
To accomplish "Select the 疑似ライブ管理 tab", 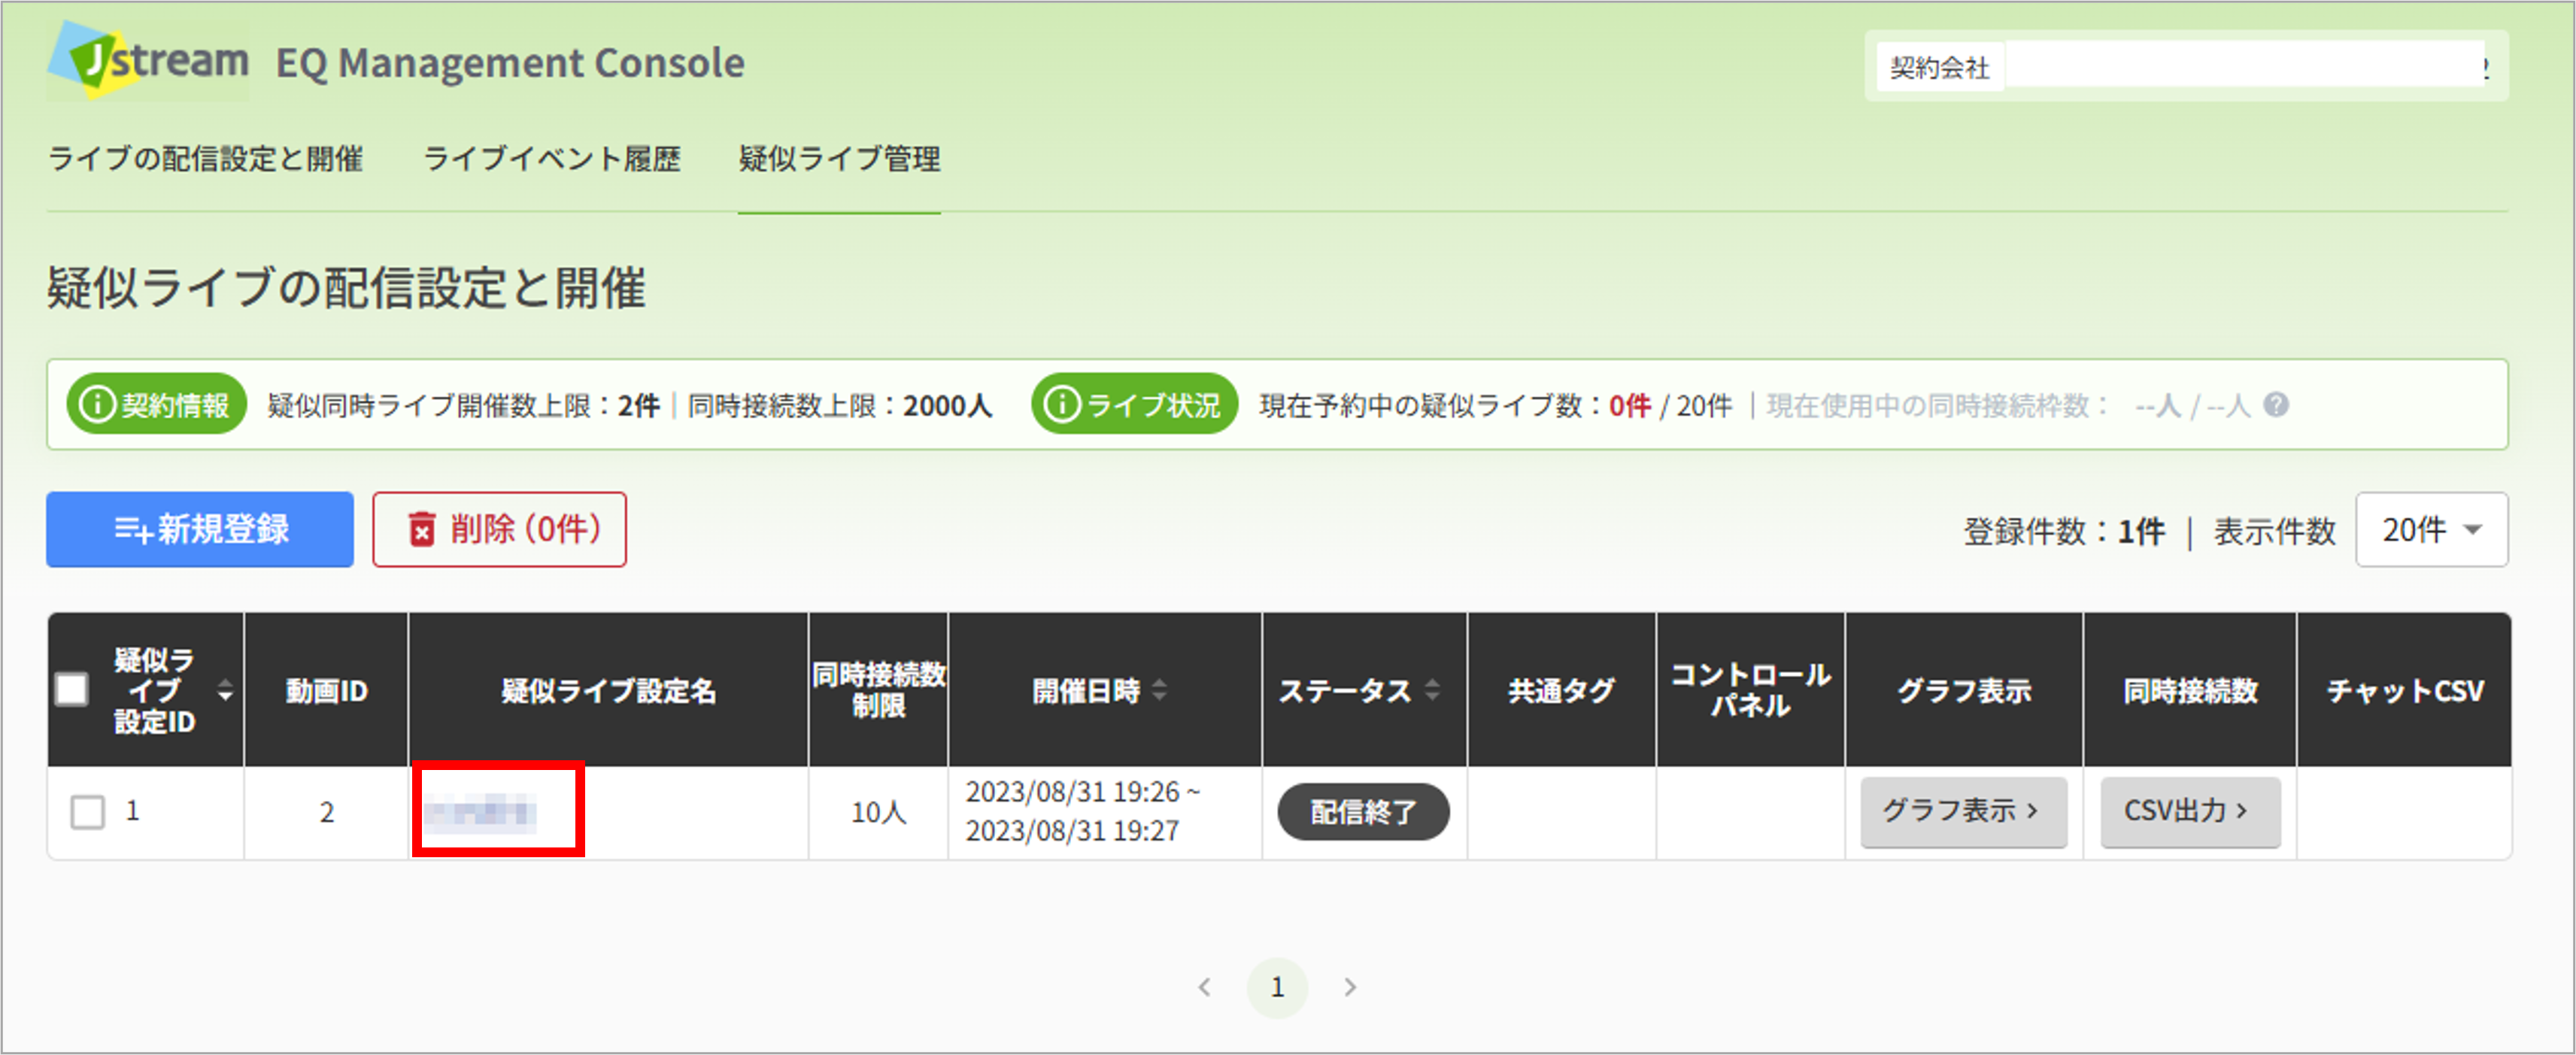I will [839, 159].
